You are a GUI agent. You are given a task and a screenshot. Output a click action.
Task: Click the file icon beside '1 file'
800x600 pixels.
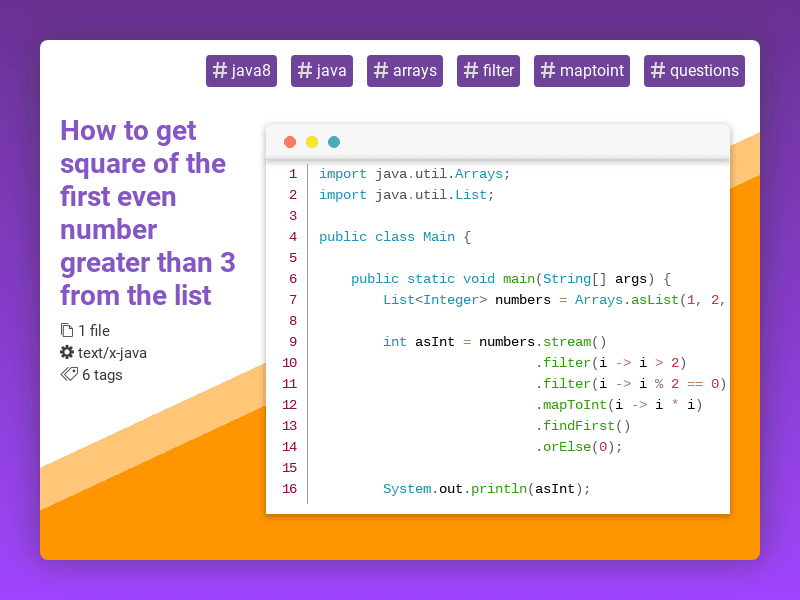(x=67, y=331)
